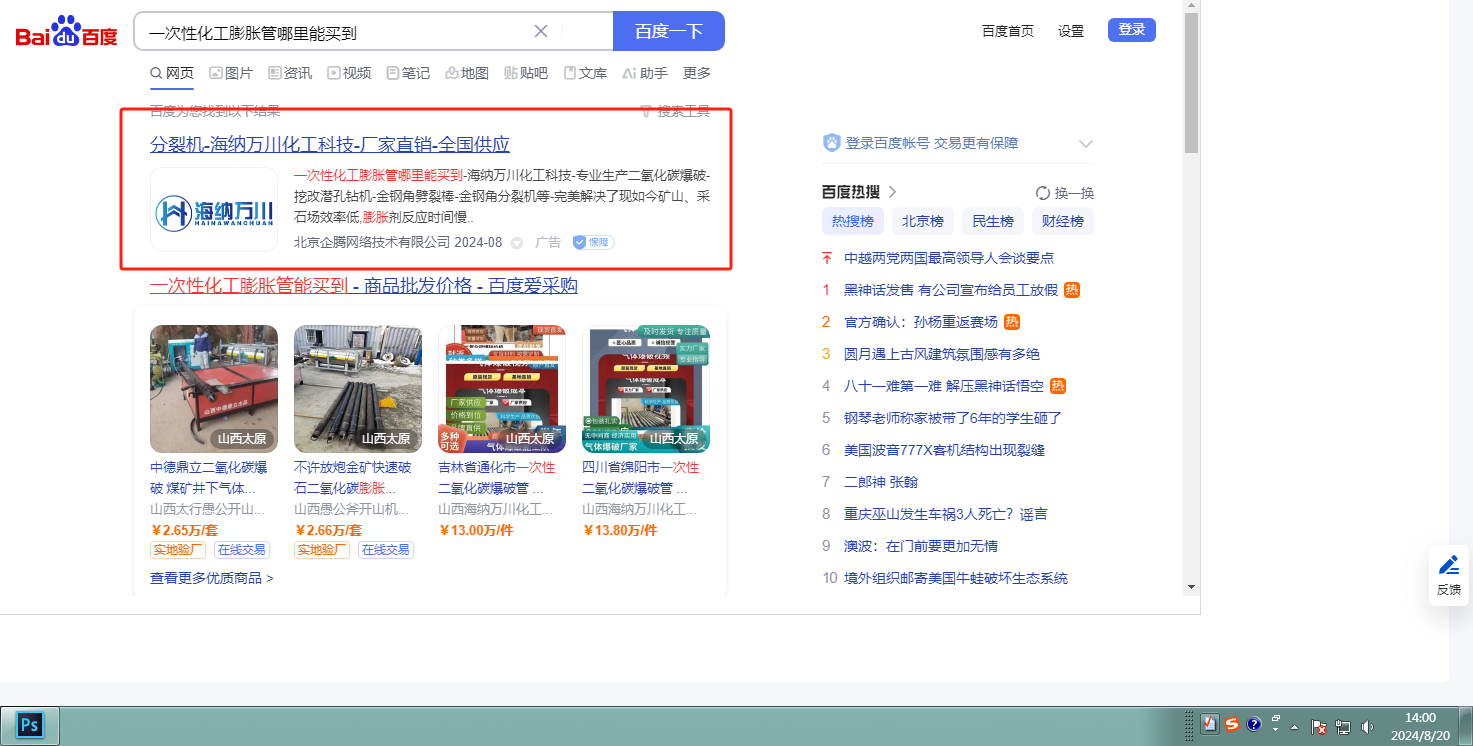This screenshot has width=1473, height=746.
Task: Refresh hot searches with 换一换
Action: (x=1065, y=193)
